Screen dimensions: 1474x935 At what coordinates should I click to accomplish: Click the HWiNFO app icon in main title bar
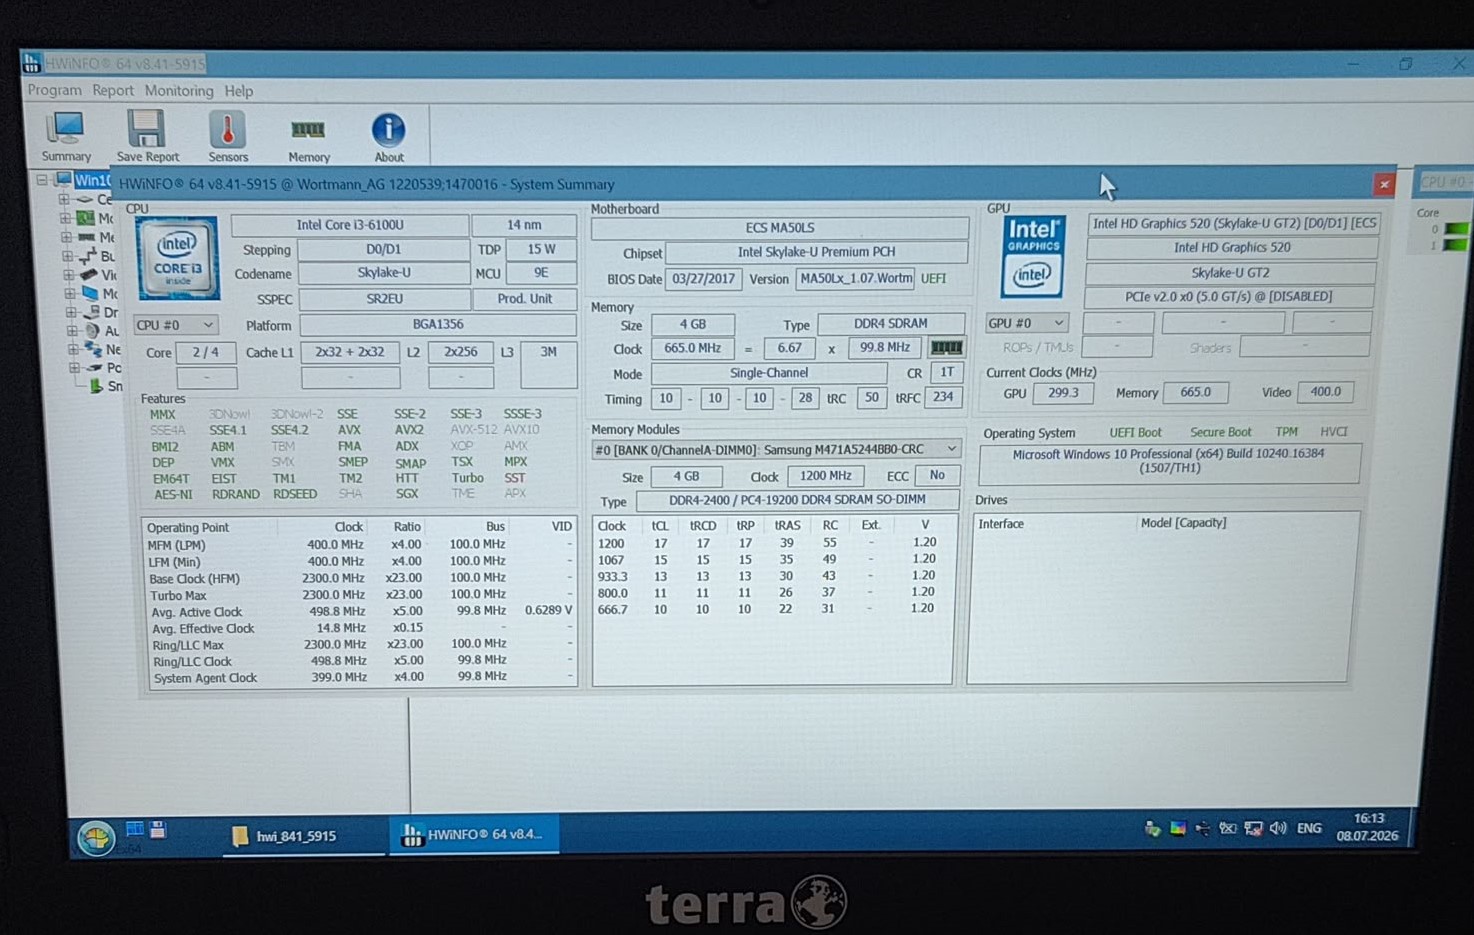coord(32,63)
